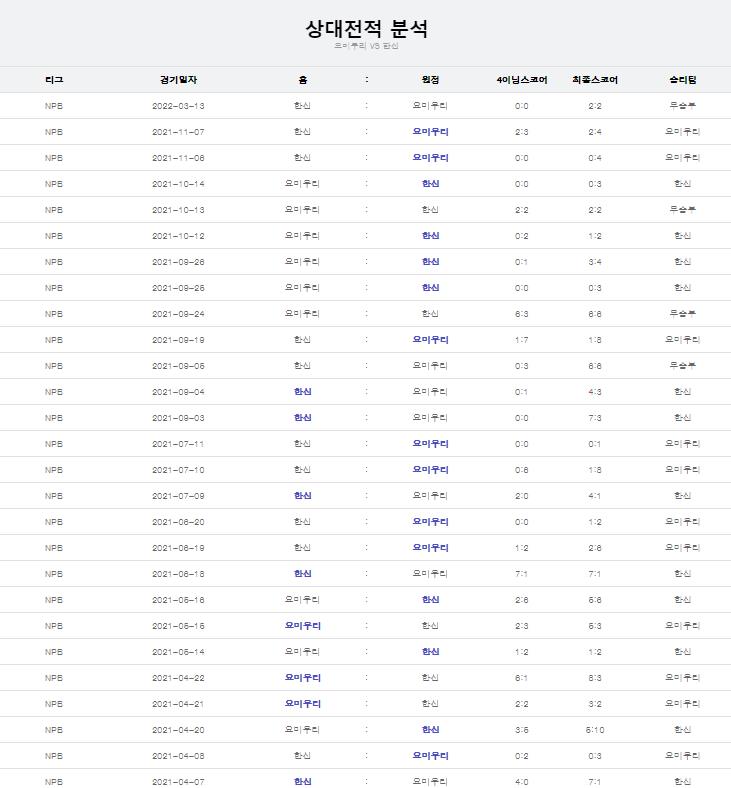Select the date cell '2021-09-19'
Screen dimensions: 731x788
[178, 340]
